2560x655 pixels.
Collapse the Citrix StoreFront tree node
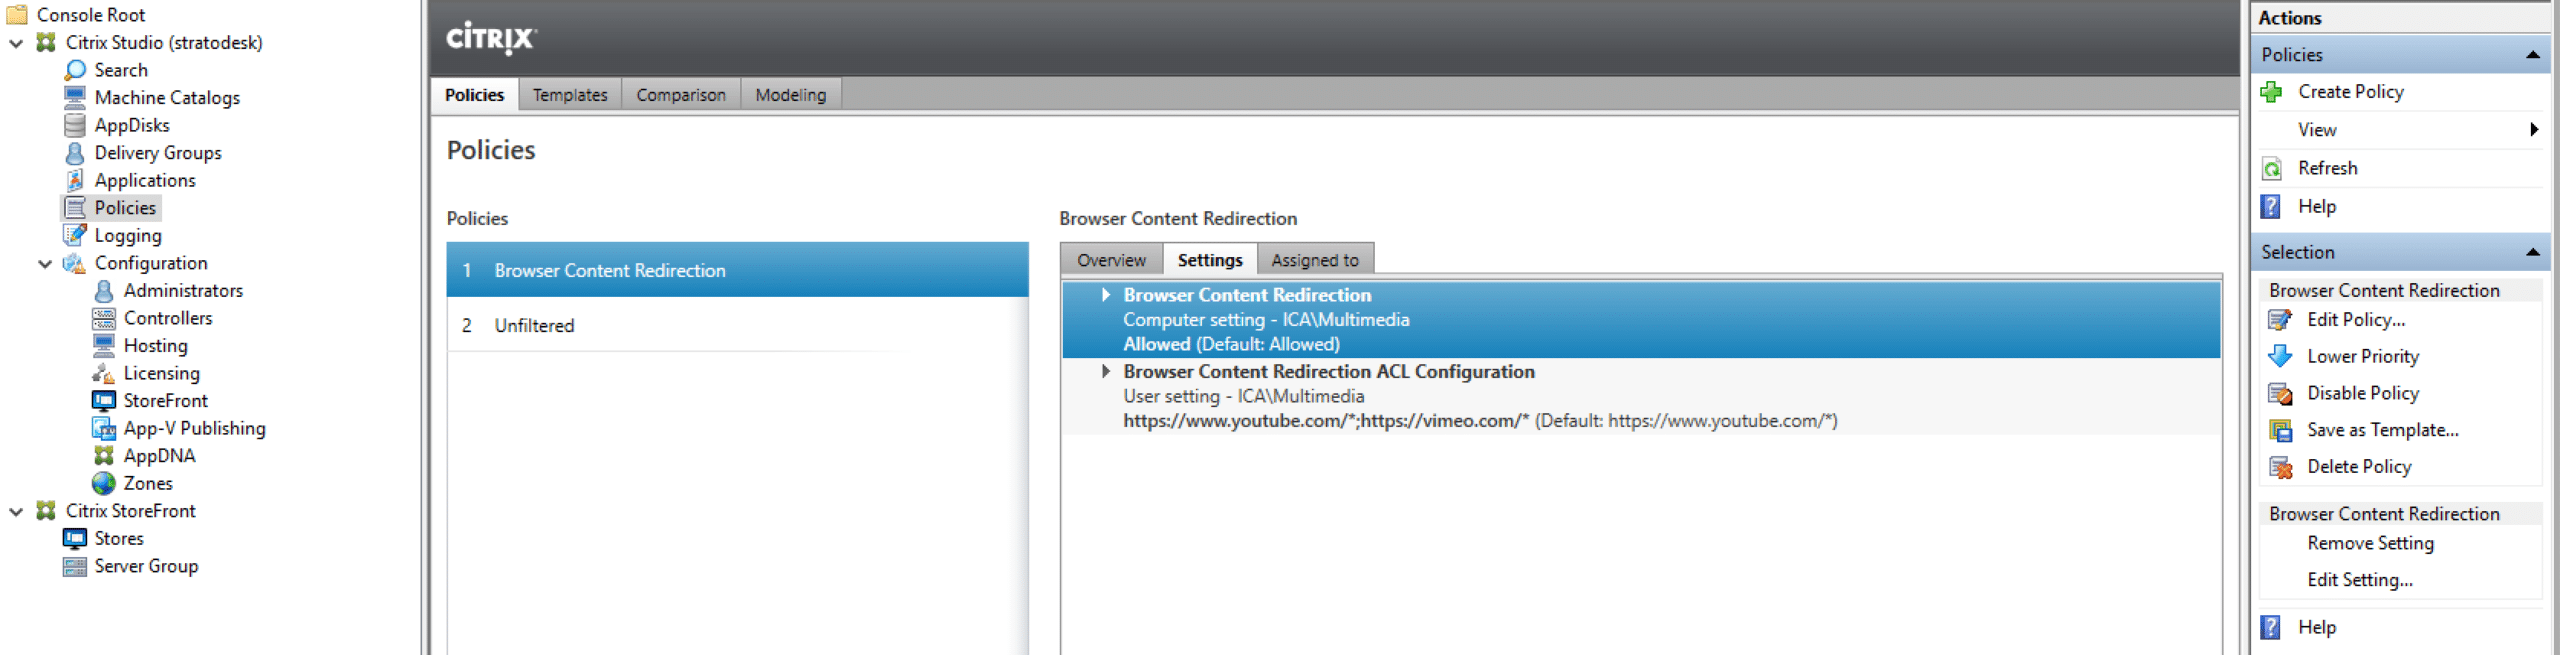[16, 511]
